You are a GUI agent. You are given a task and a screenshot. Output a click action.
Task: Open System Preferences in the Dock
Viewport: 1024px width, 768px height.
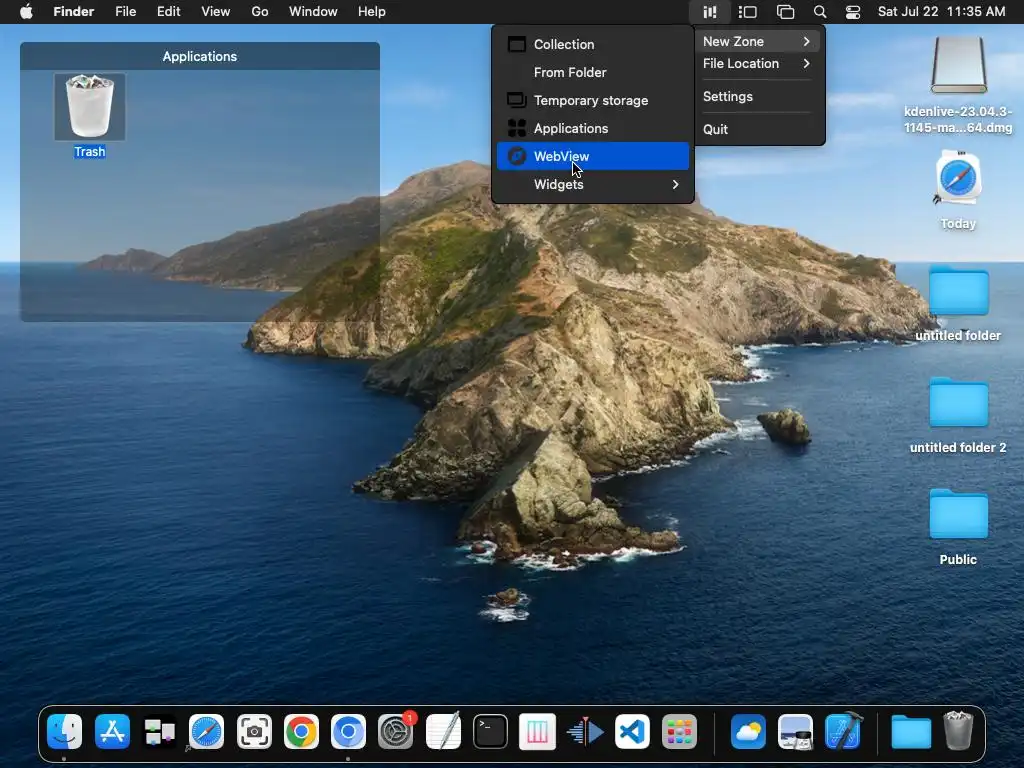tap(396, 733)
